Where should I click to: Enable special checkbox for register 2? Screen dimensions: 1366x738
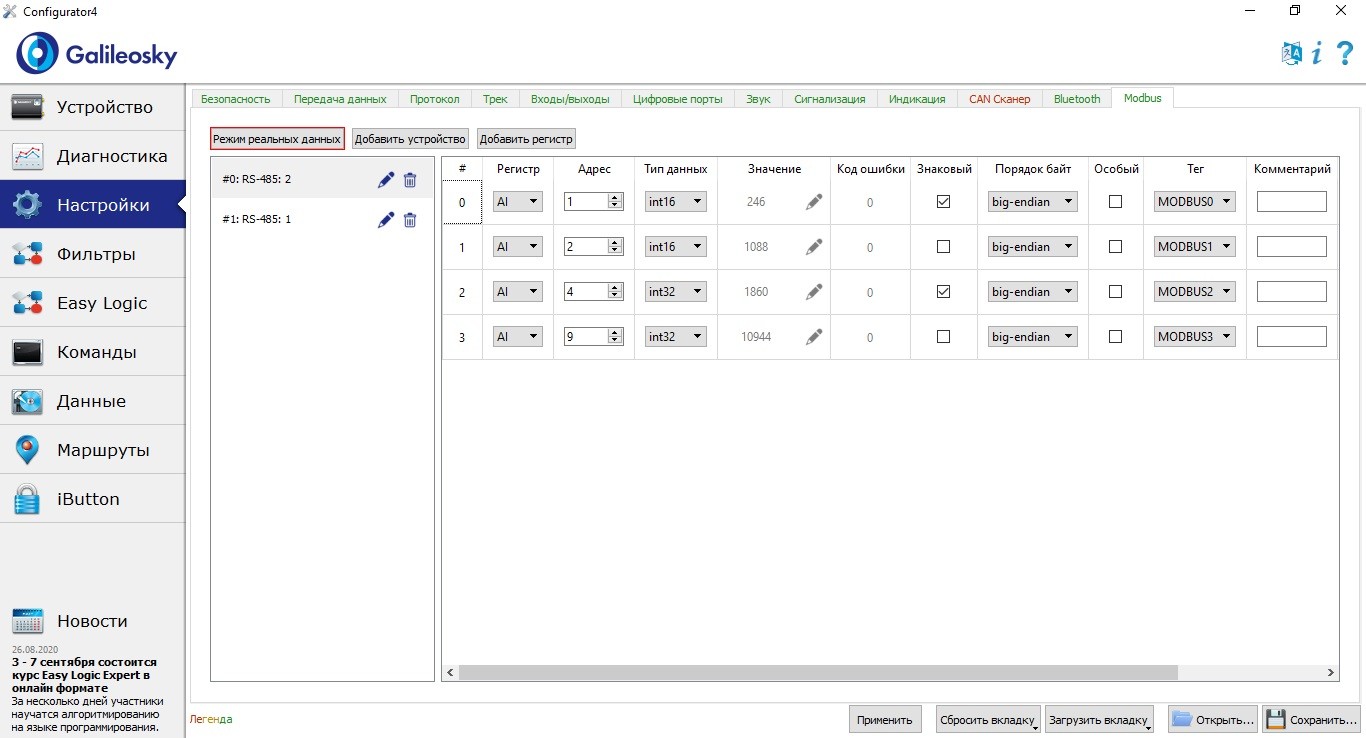pyautogui.click(x=1116, y=292)
